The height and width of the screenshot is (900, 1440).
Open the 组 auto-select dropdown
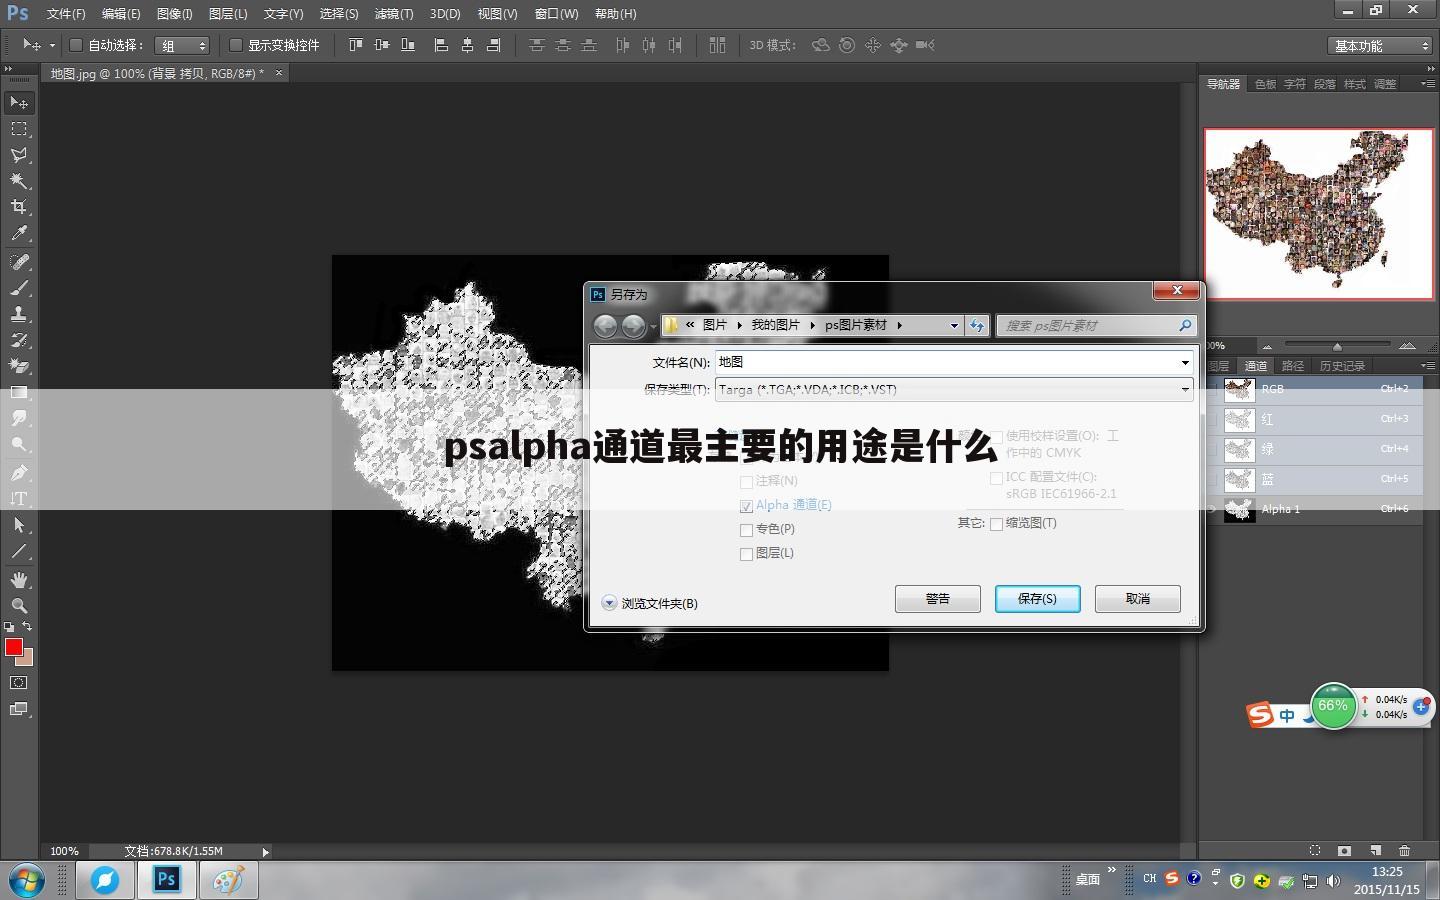click(x=182, y=45)
